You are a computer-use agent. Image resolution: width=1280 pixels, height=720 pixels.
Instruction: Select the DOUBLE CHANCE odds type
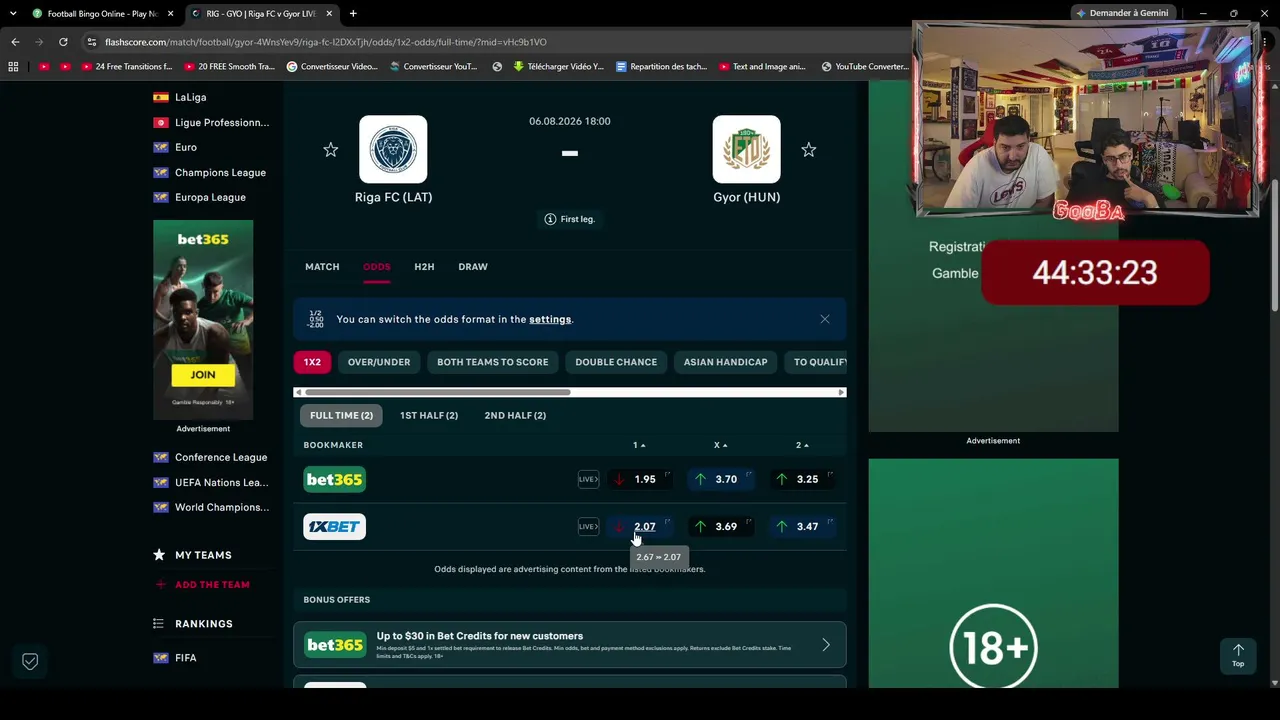(x=616, y=362)
